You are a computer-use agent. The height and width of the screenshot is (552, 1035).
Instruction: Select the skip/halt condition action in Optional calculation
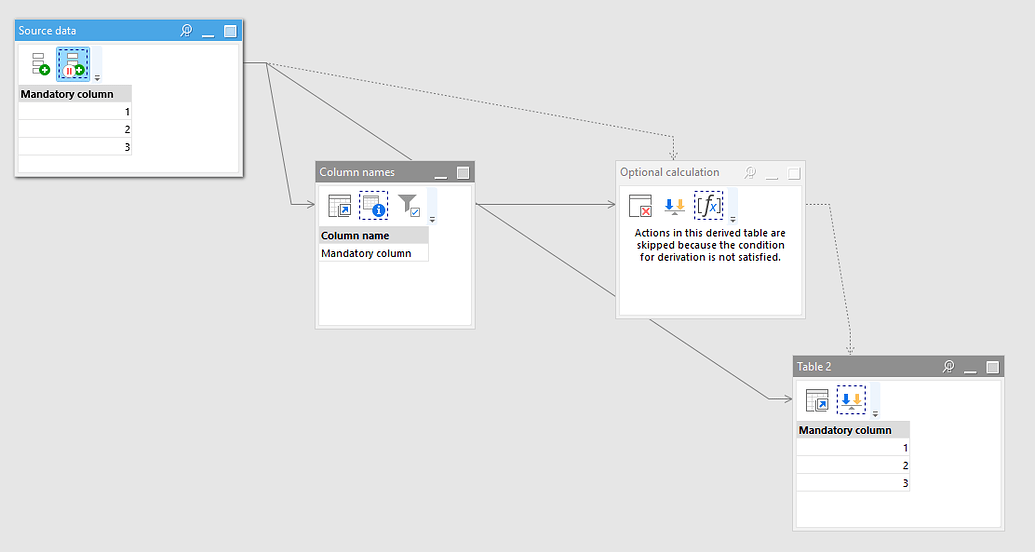click(x=640, y=205)
